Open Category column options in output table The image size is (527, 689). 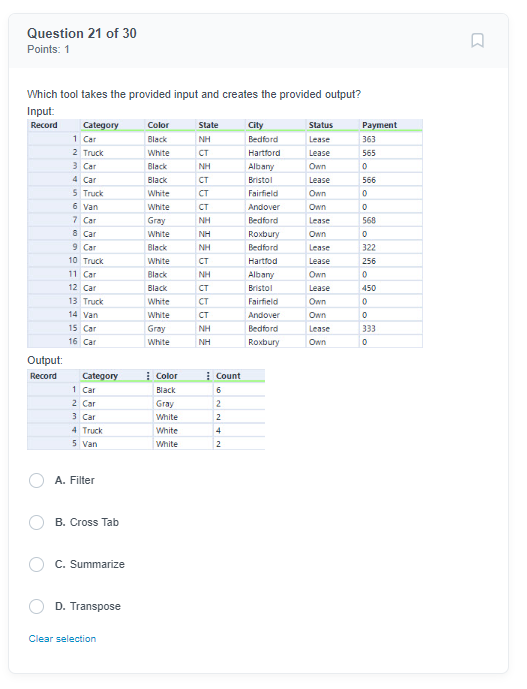(x=148, y=376)
